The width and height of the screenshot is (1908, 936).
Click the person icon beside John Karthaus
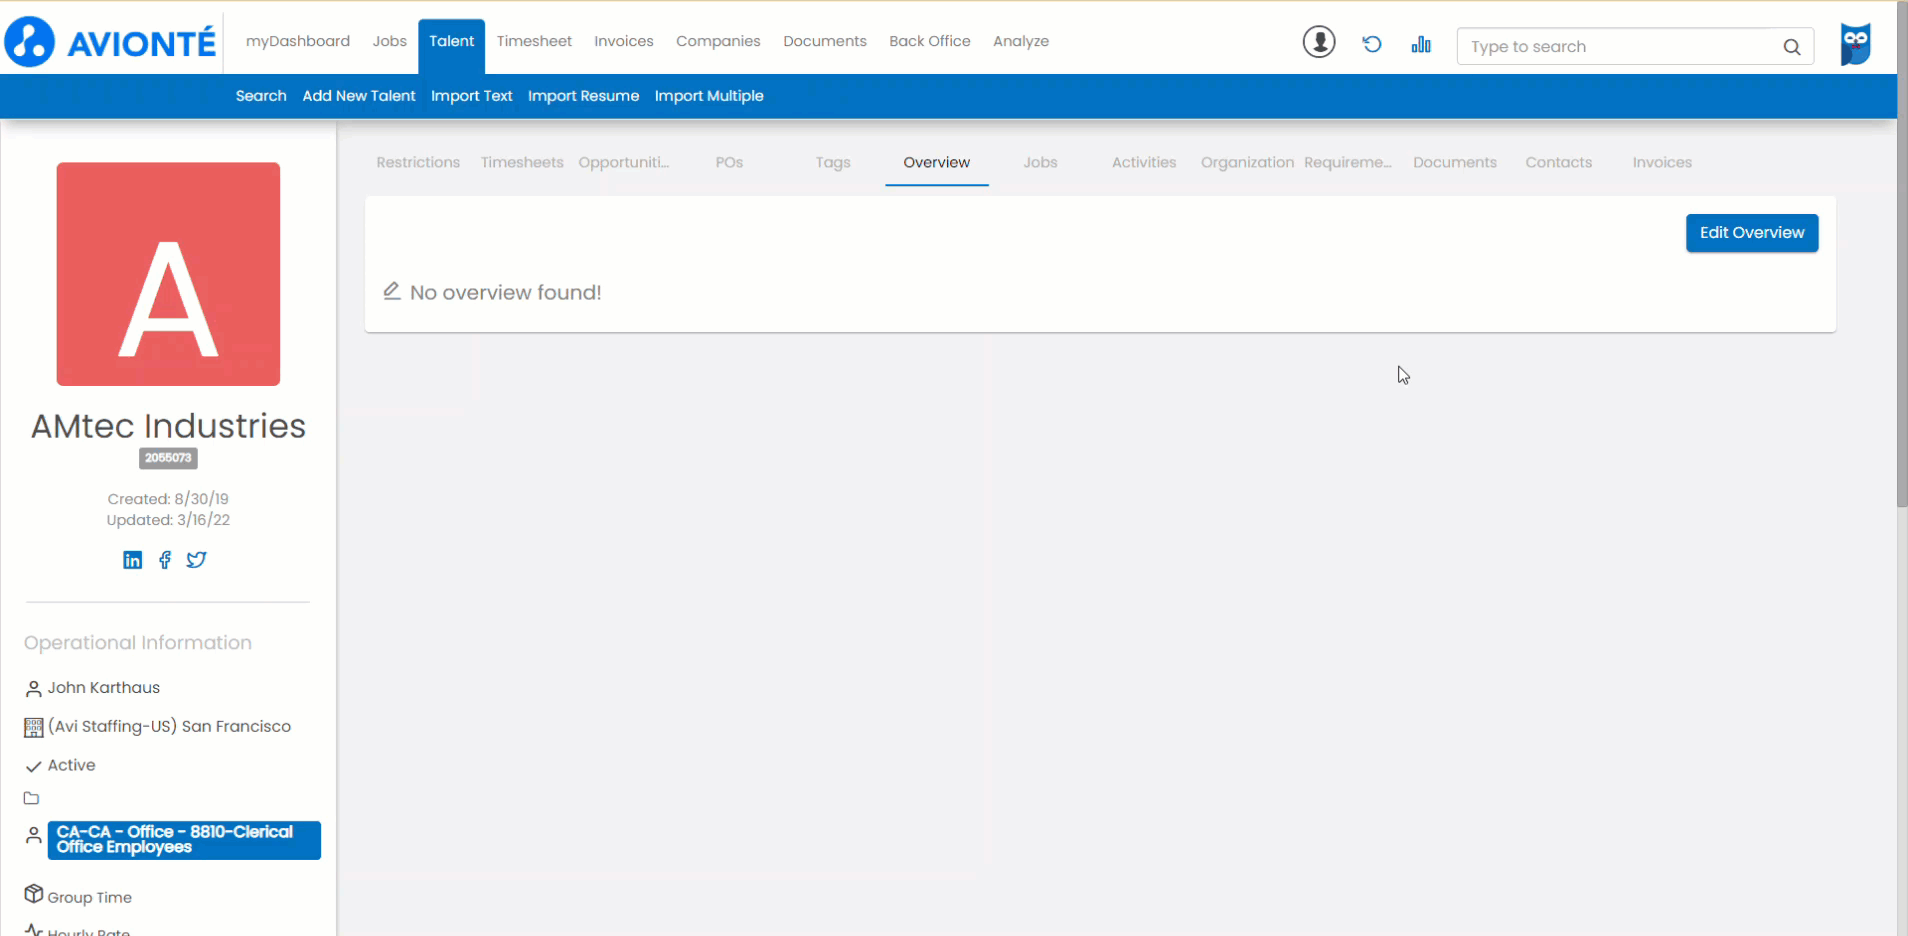33,688
